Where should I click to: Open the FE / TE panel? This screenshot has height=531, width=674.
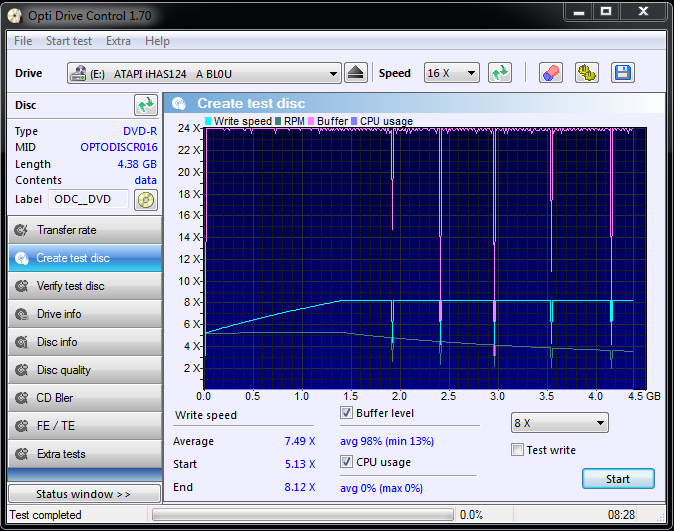point(85,426)
